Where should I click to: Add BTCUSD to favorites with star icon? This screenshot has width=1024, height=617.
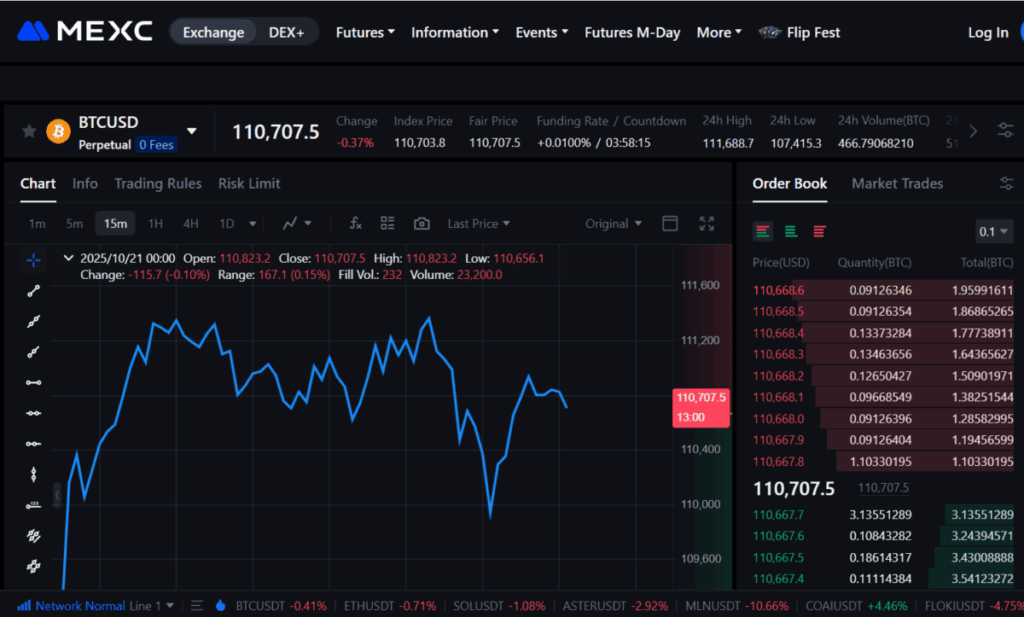point(29,131)
